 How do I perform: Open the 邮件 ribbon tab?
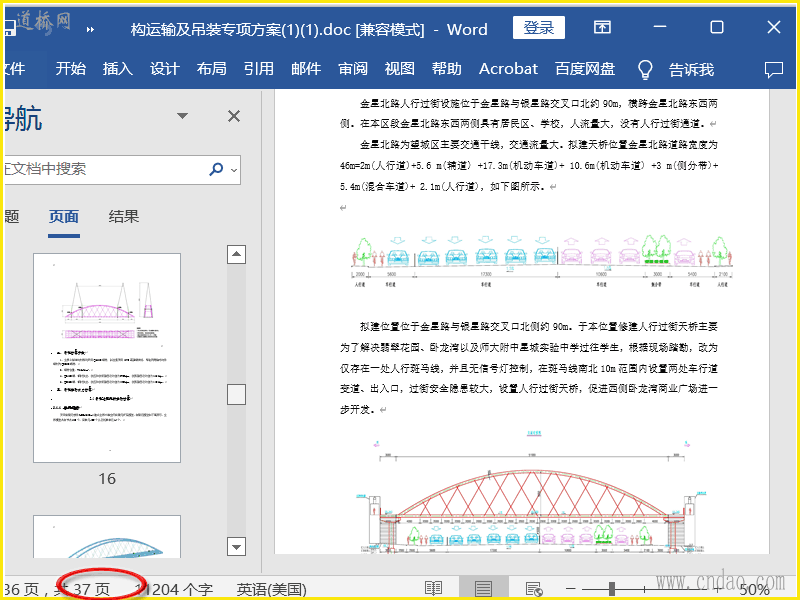306,68
